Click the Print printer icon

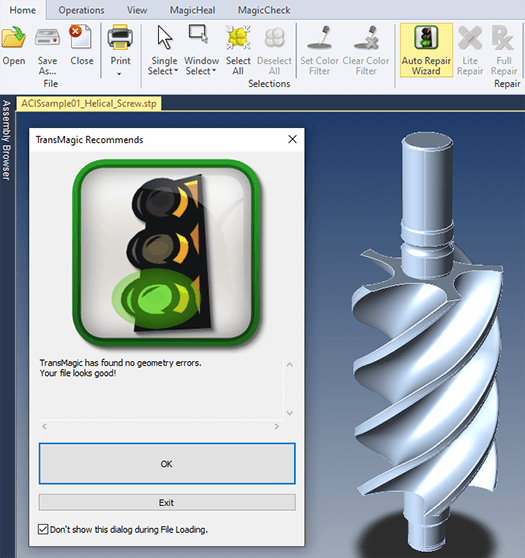tap(120, 37)
